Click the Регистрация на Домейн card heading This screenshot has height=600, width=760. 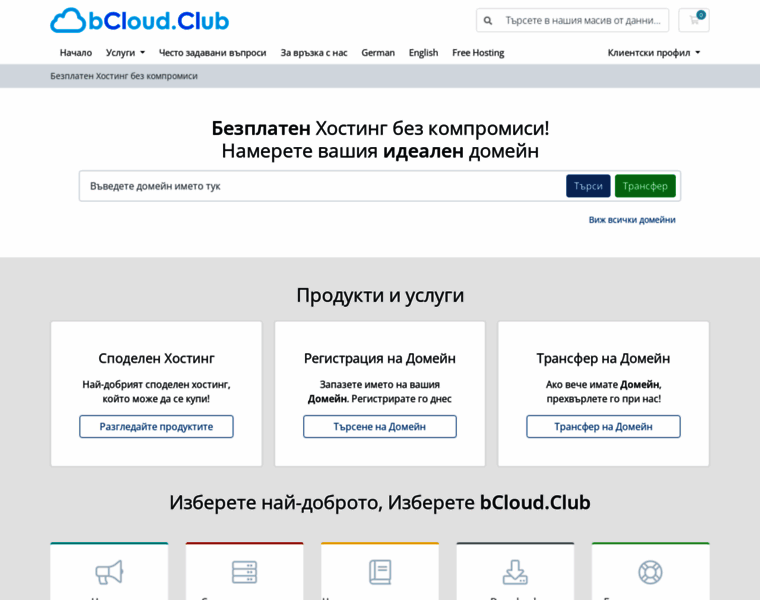(380, 359)
